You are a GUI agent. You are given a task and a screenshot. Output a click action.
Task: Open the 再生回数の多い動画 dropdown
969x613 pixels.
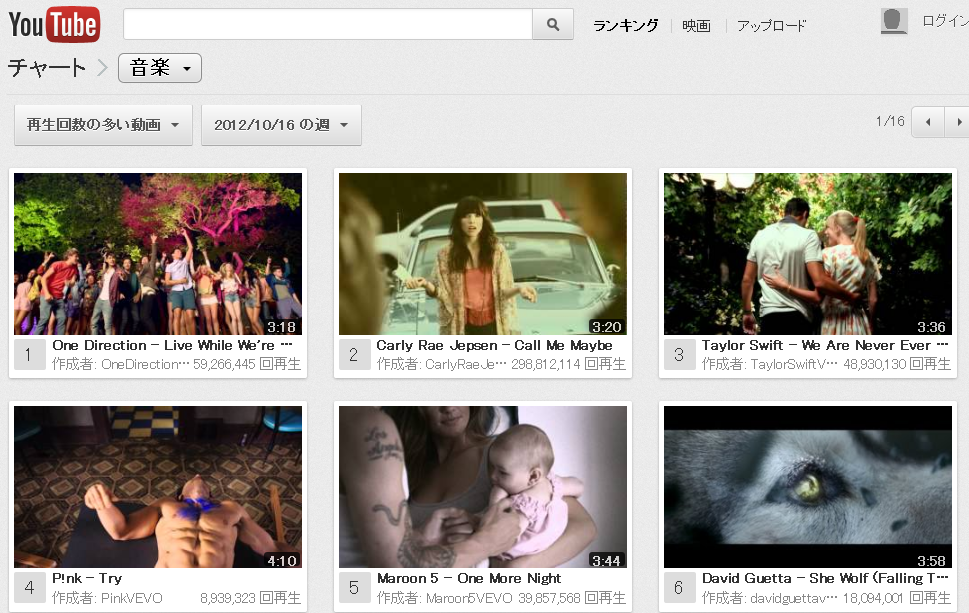pyautogui.click(x=103, y=125)
